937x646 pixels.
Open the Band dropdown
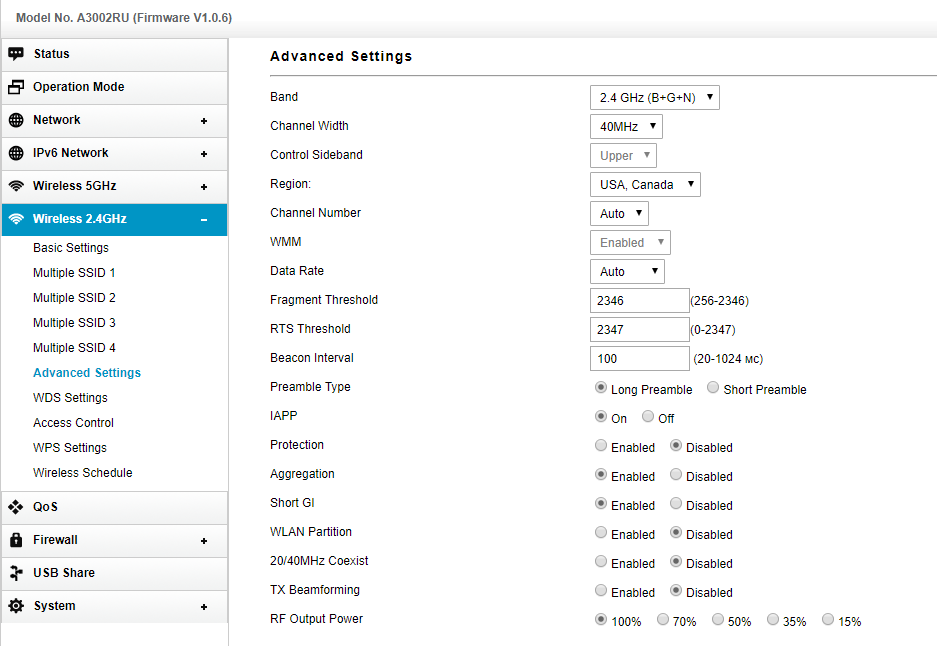click(654, 97)
